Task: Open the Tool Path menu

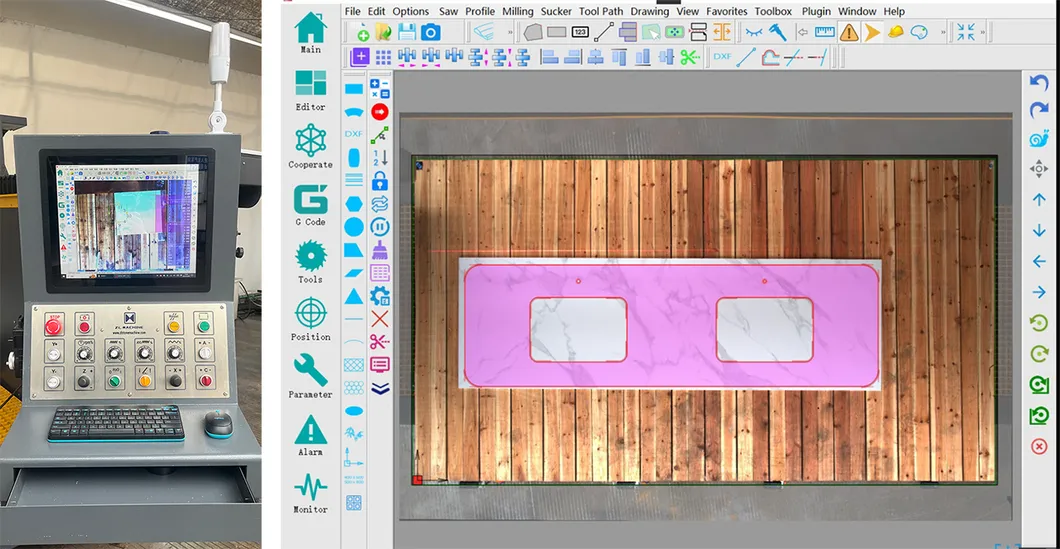Action: [600, 11]
